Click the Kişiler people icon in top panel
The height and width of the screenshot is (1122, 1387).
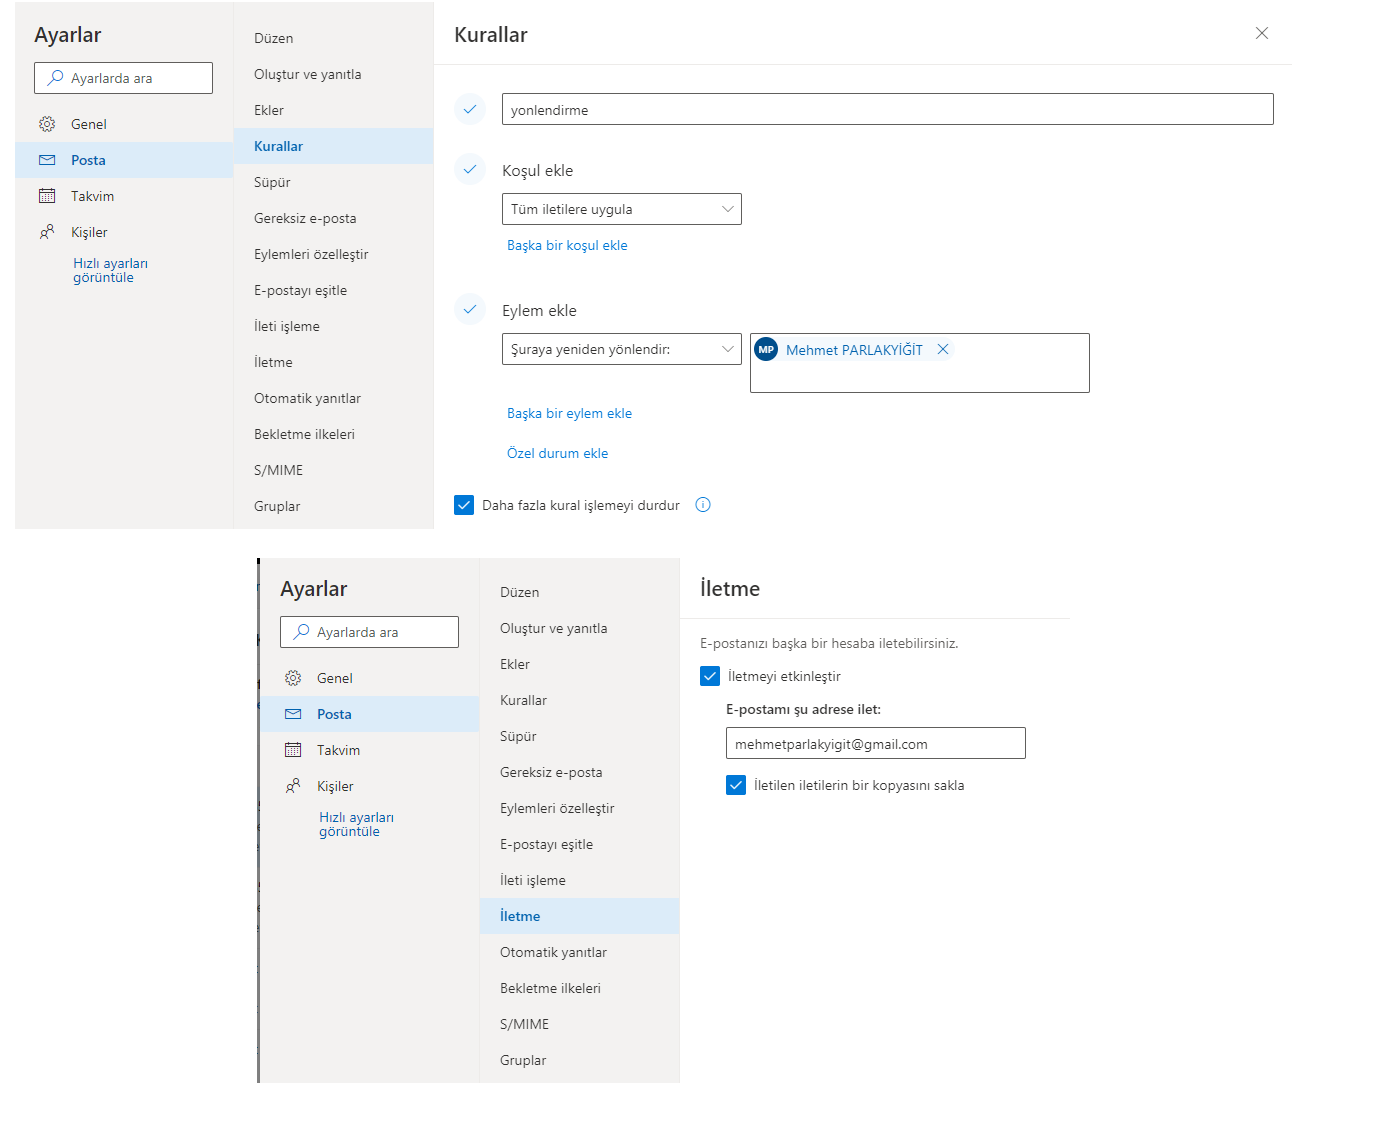[x=47, y=232]
